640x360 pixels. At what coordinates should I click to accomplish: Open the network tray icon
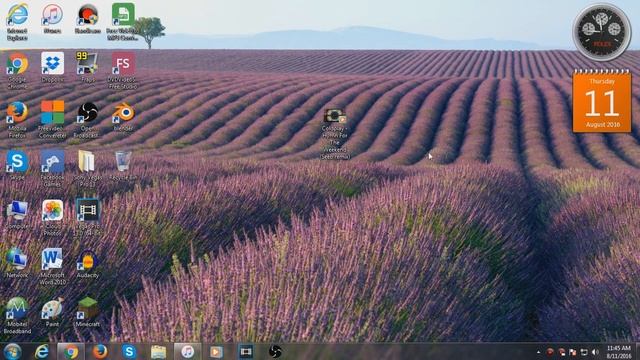(584, 352)
